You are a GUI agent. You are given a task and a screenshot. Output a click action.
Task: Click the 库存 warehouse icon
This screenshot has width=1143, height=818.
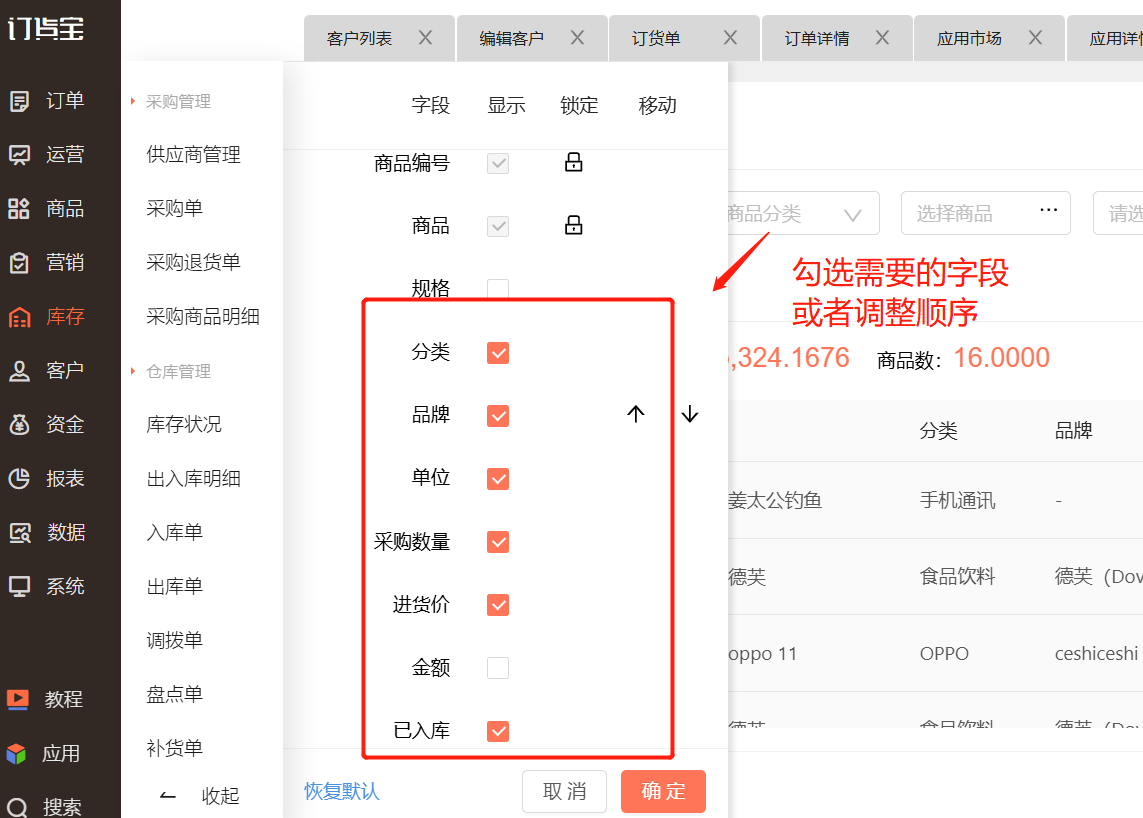point(19,317)
